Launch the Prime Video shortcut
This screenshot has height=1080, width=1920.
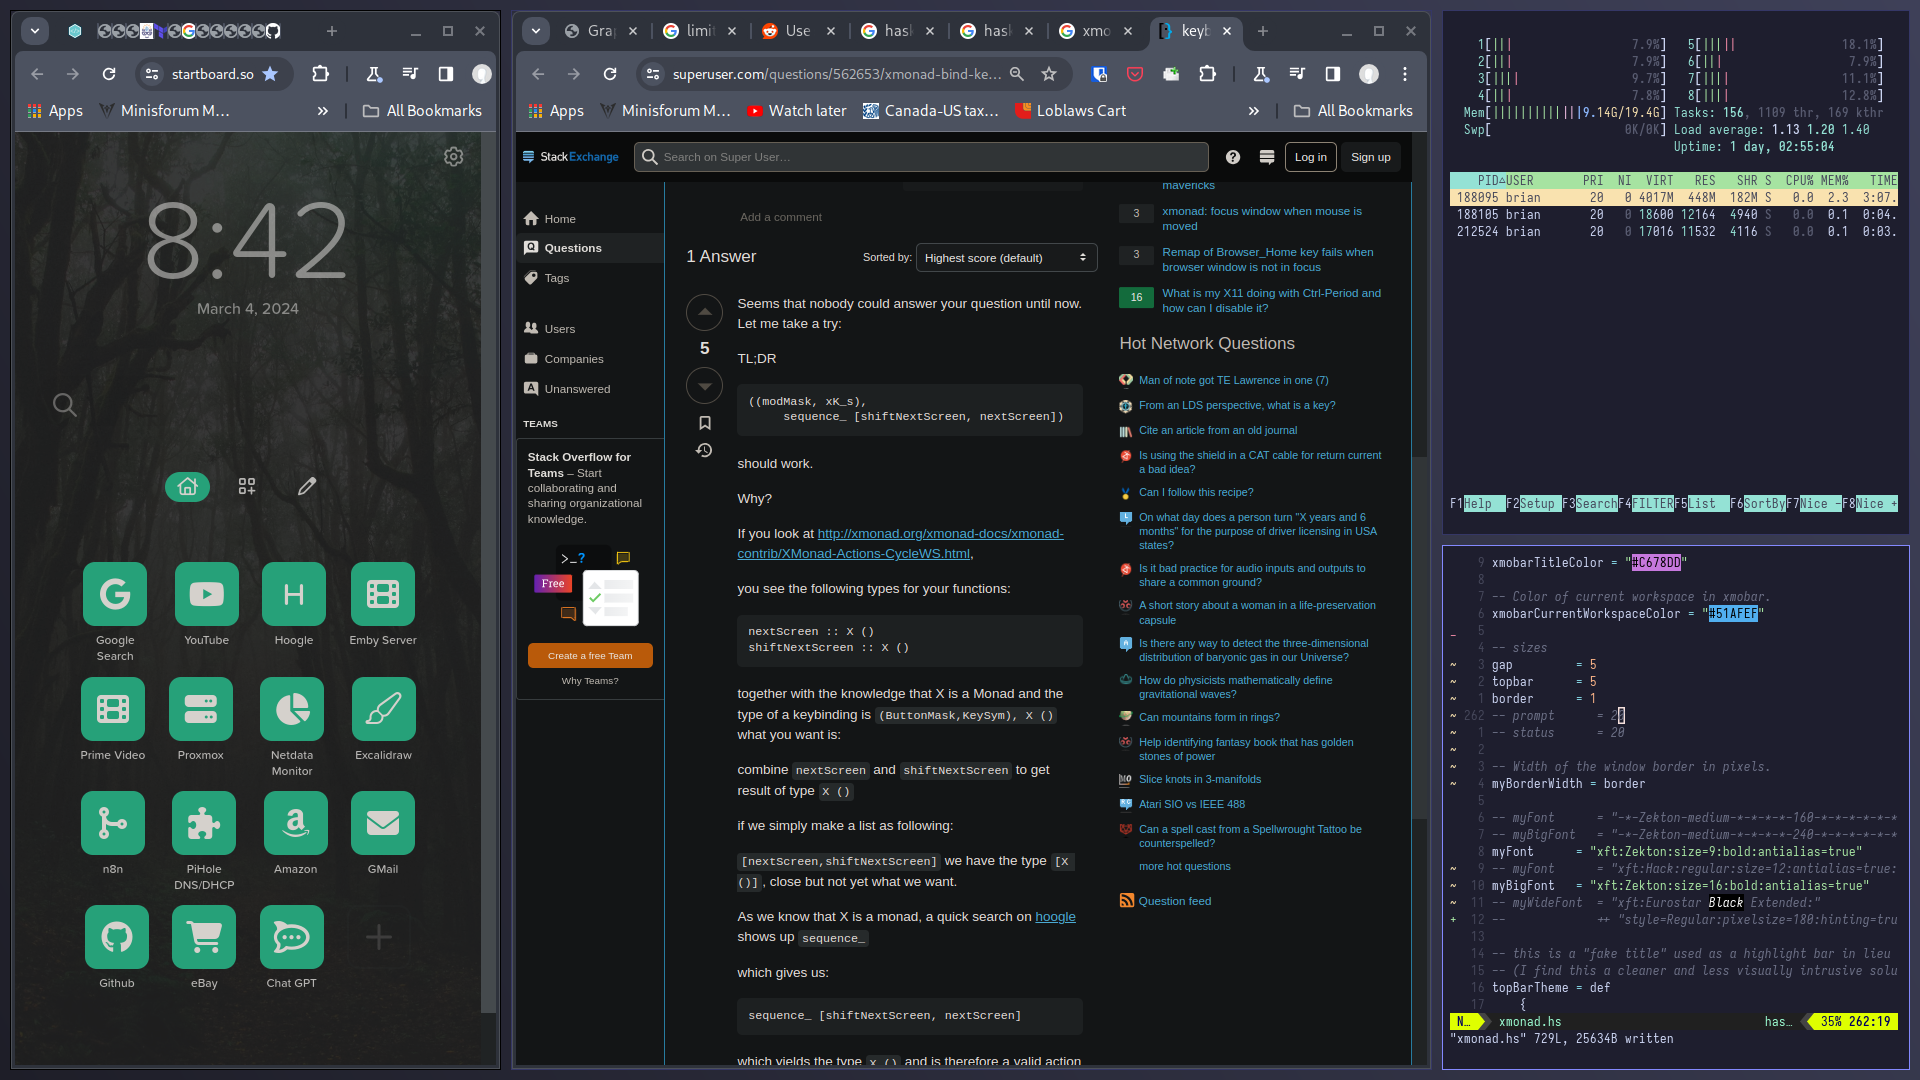113,710
